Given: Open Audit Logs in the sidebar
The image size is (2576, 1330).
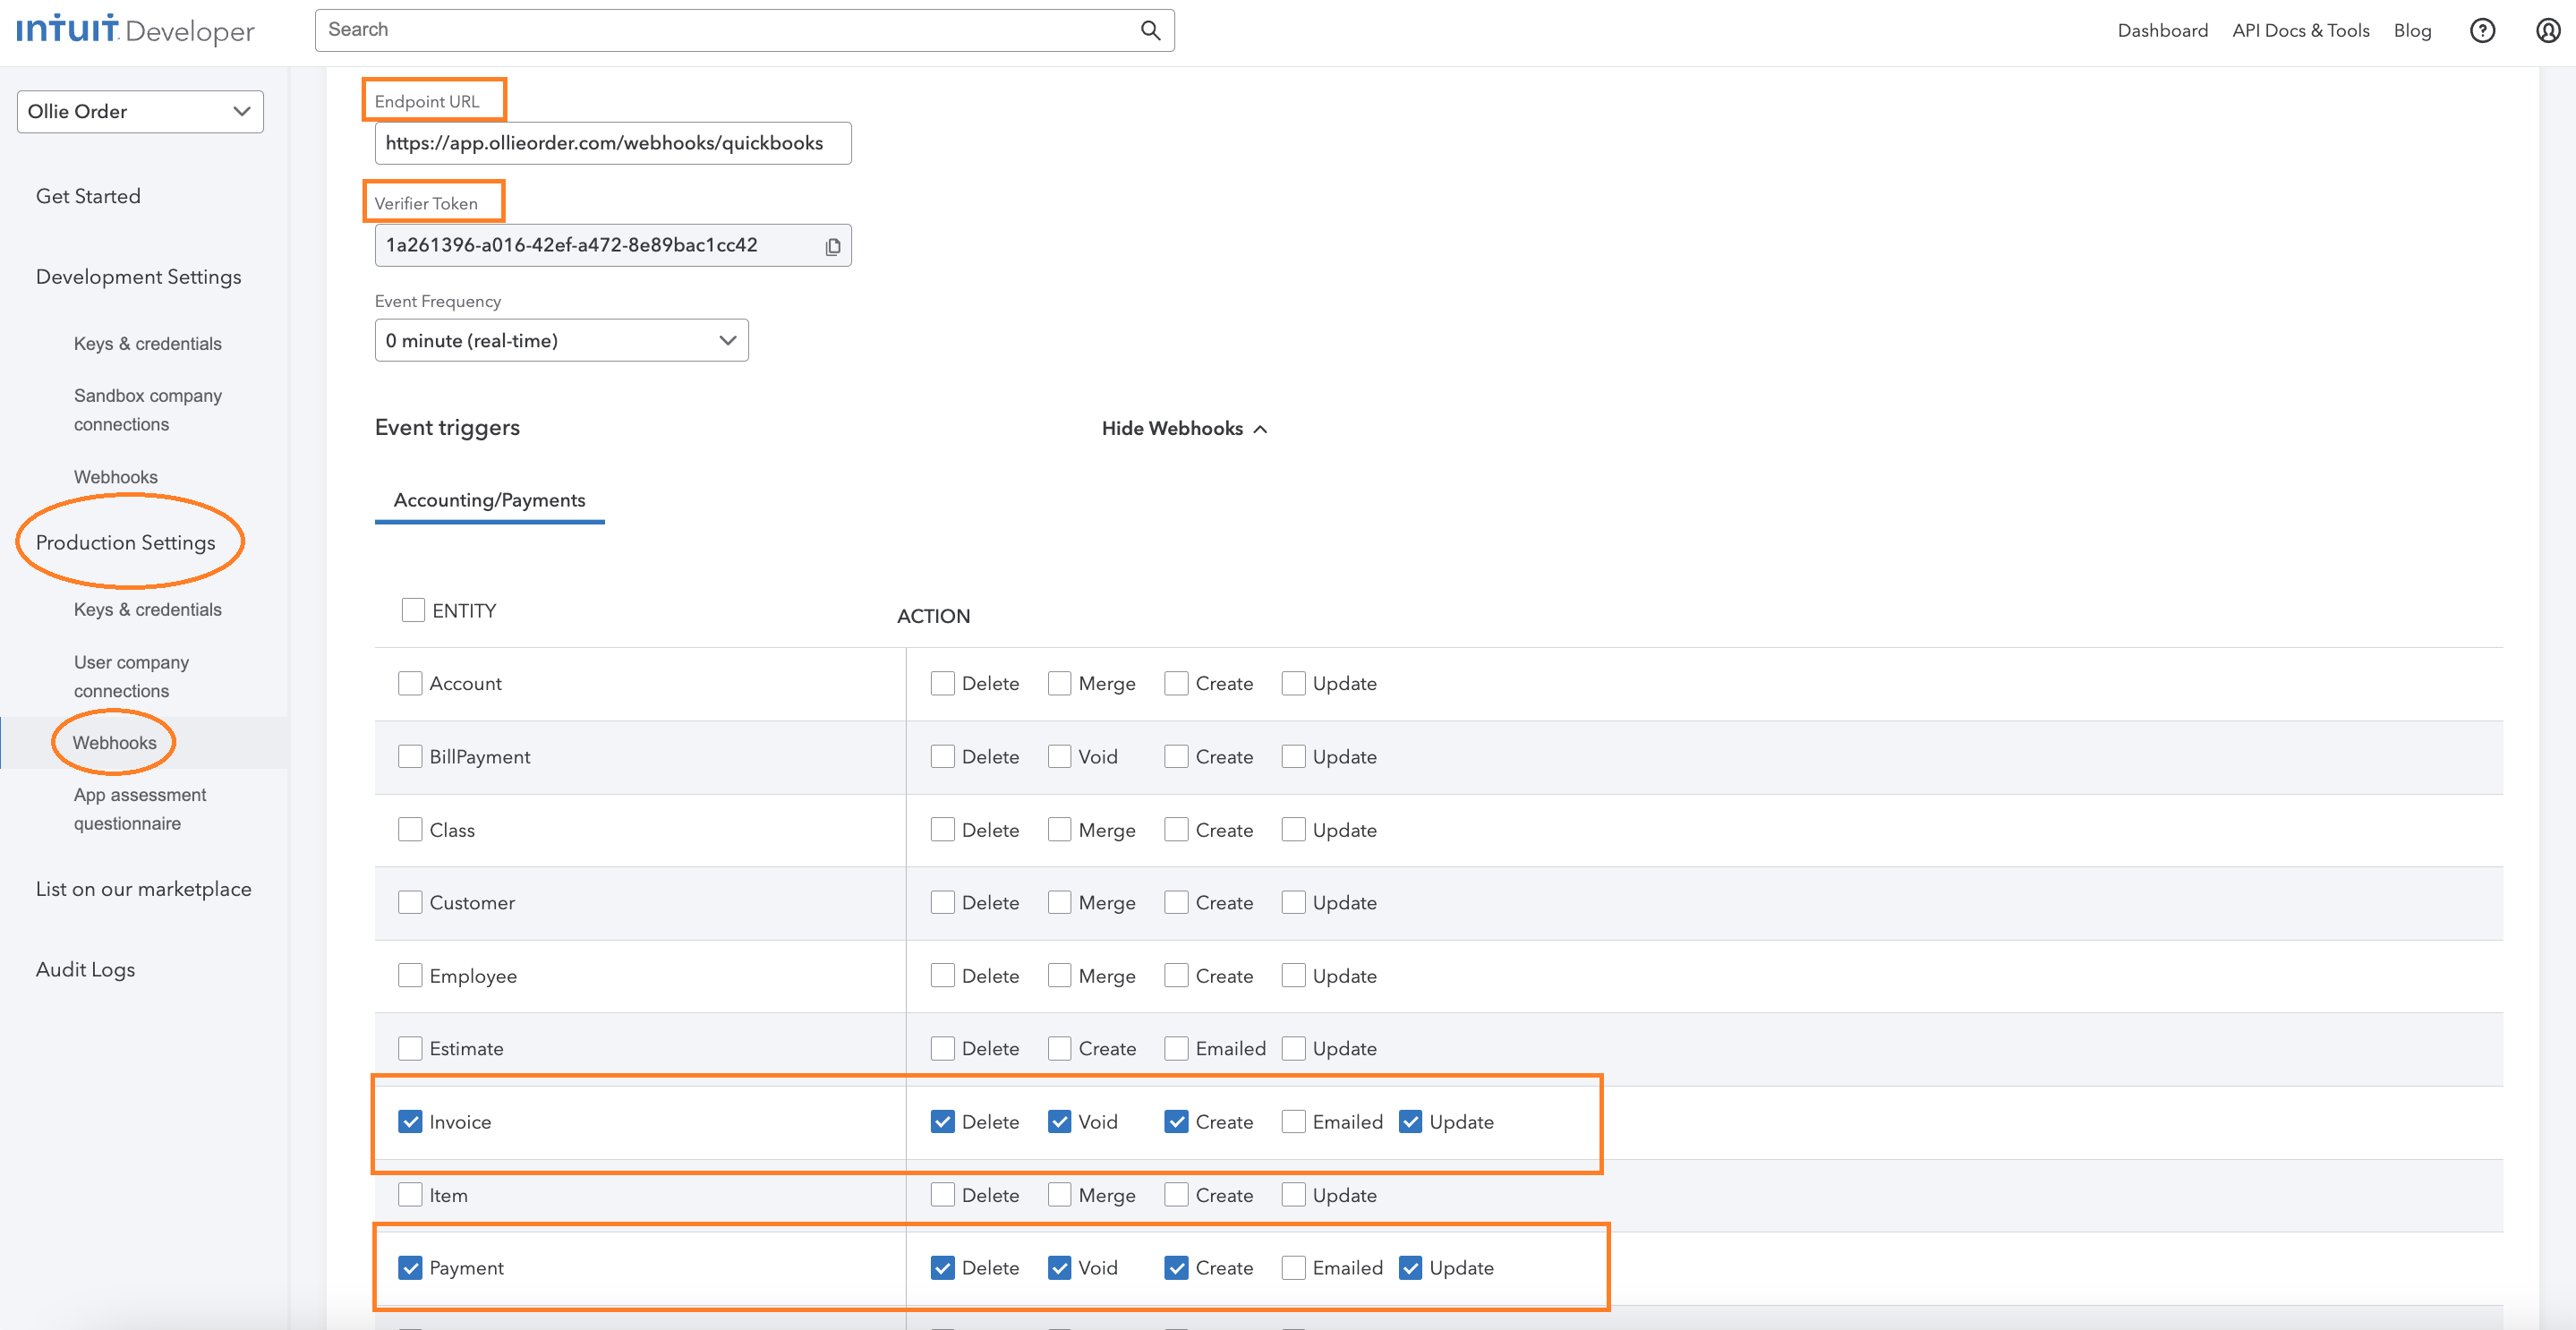Looking at the screenshot, I should pyautogui.click(x=85, y=969).
